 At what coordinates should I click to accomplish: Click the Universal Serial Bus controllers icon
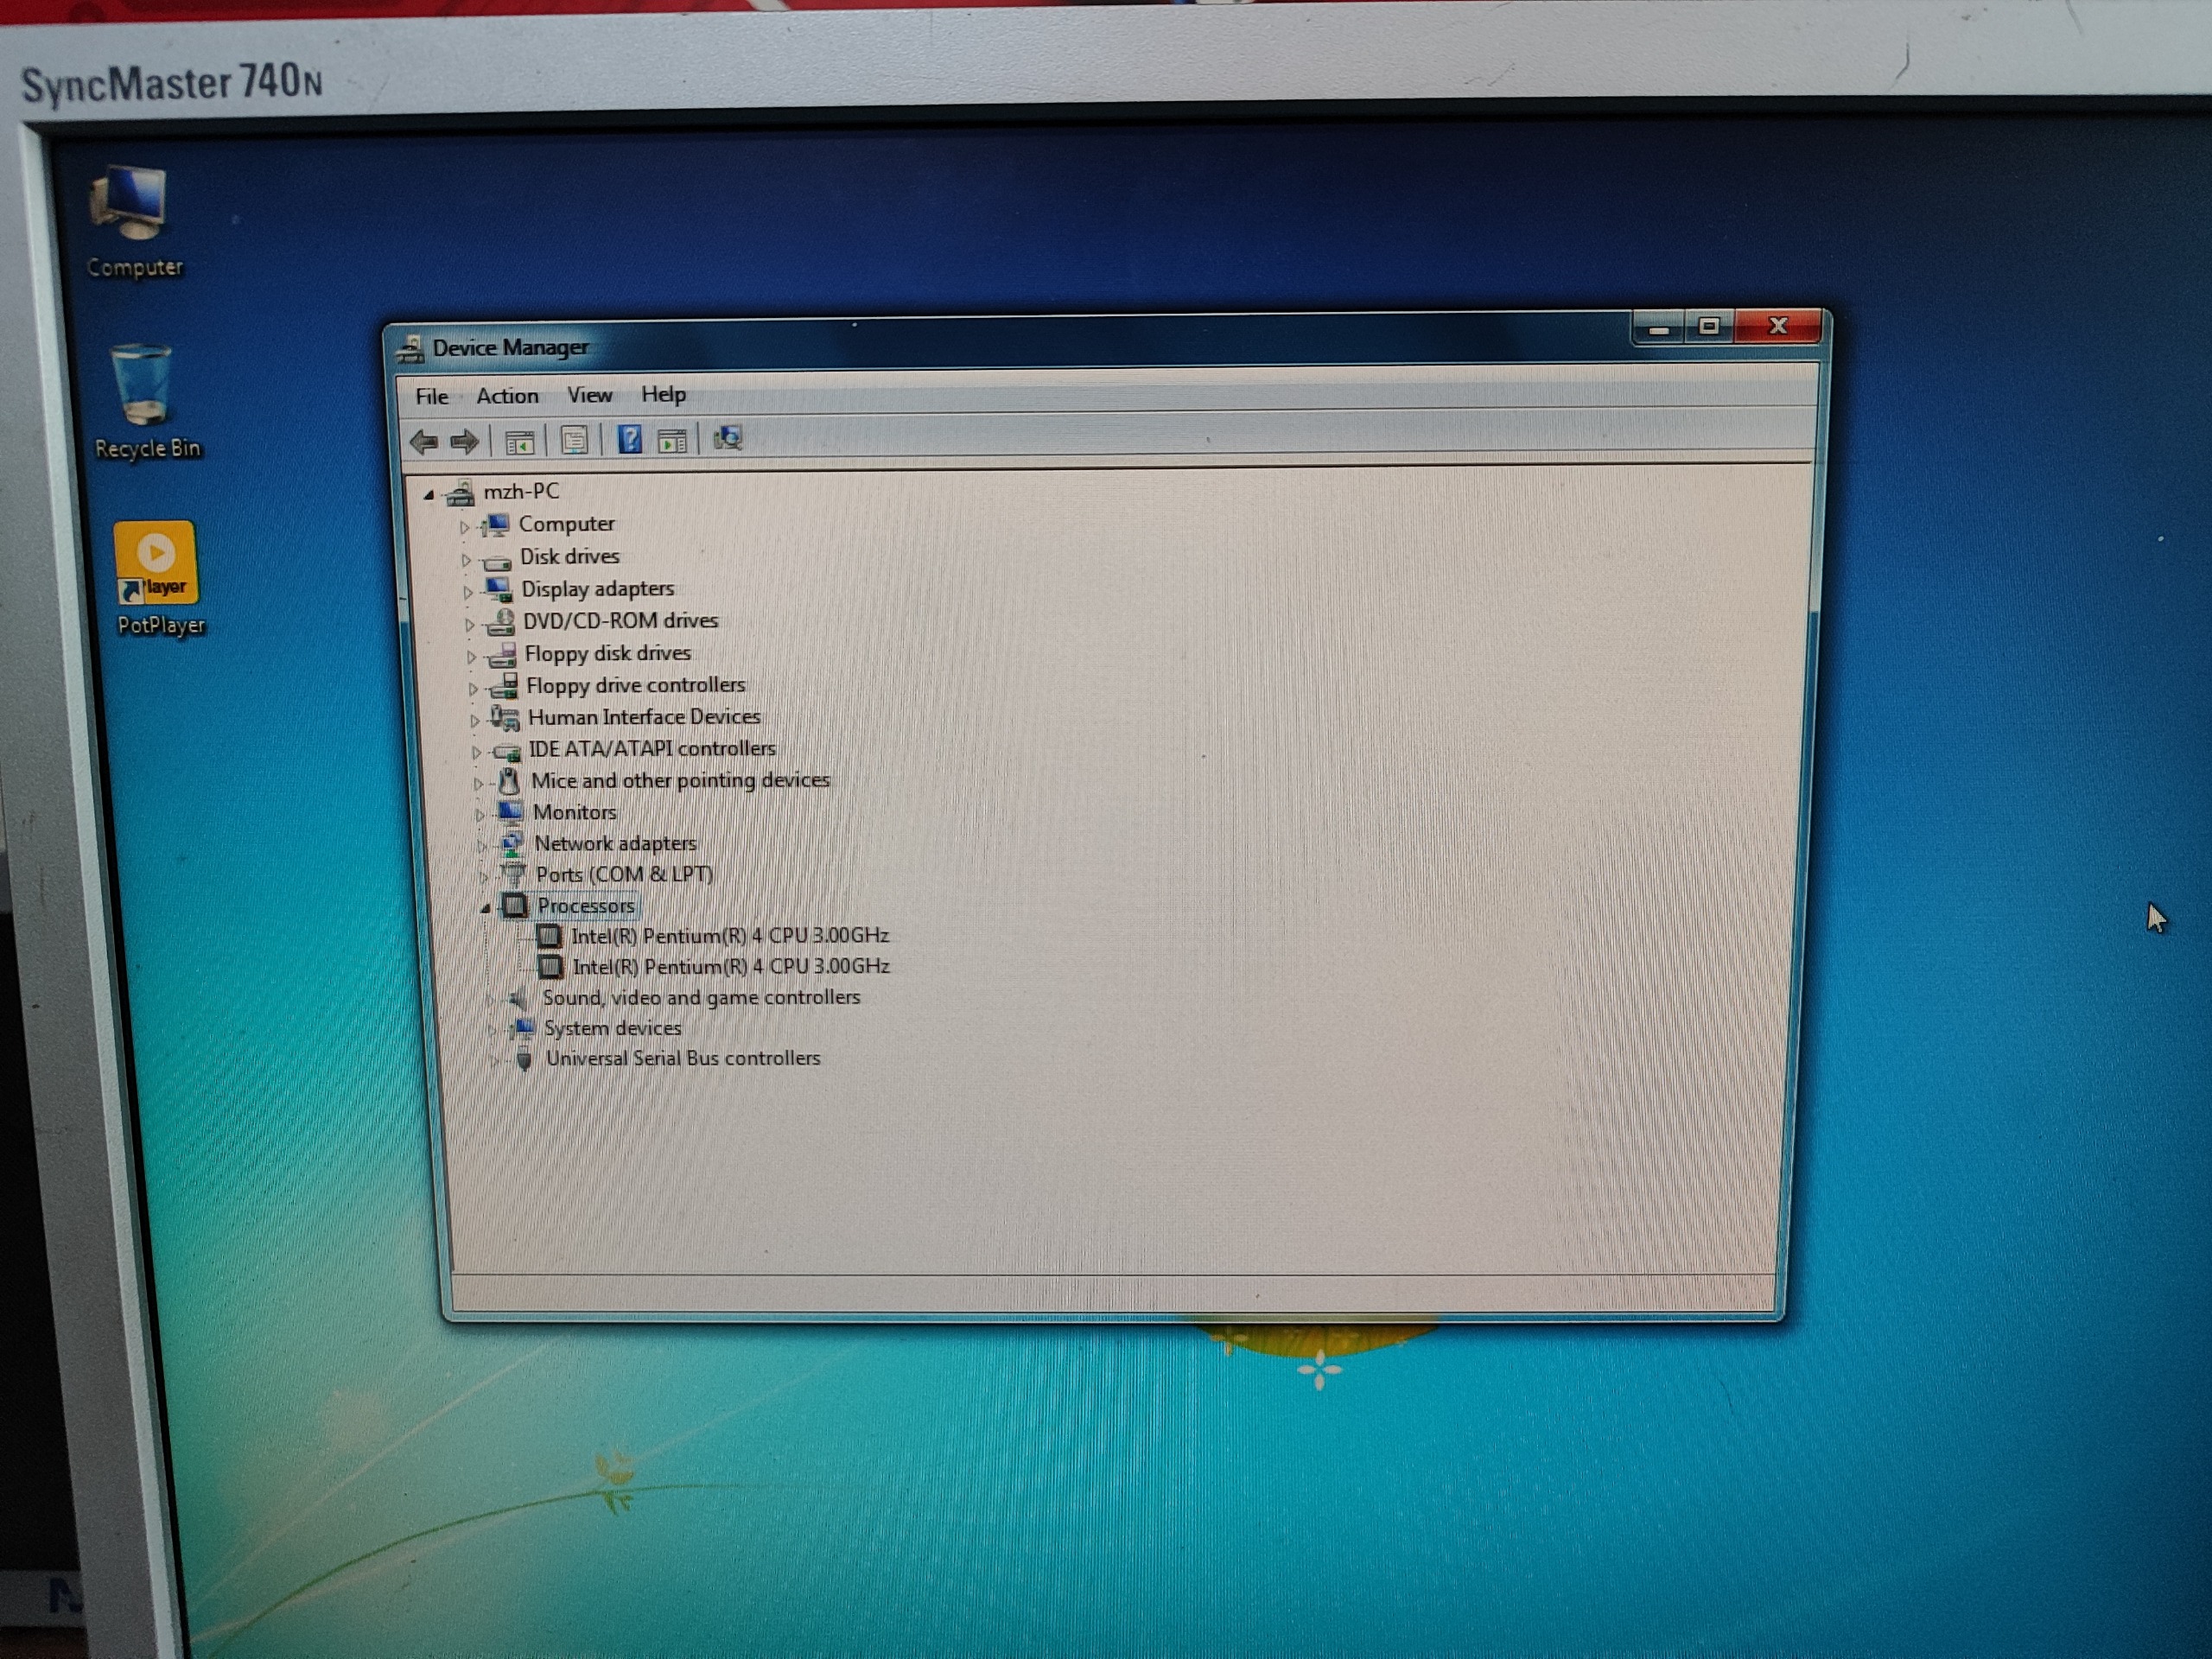pos(524,1060)
